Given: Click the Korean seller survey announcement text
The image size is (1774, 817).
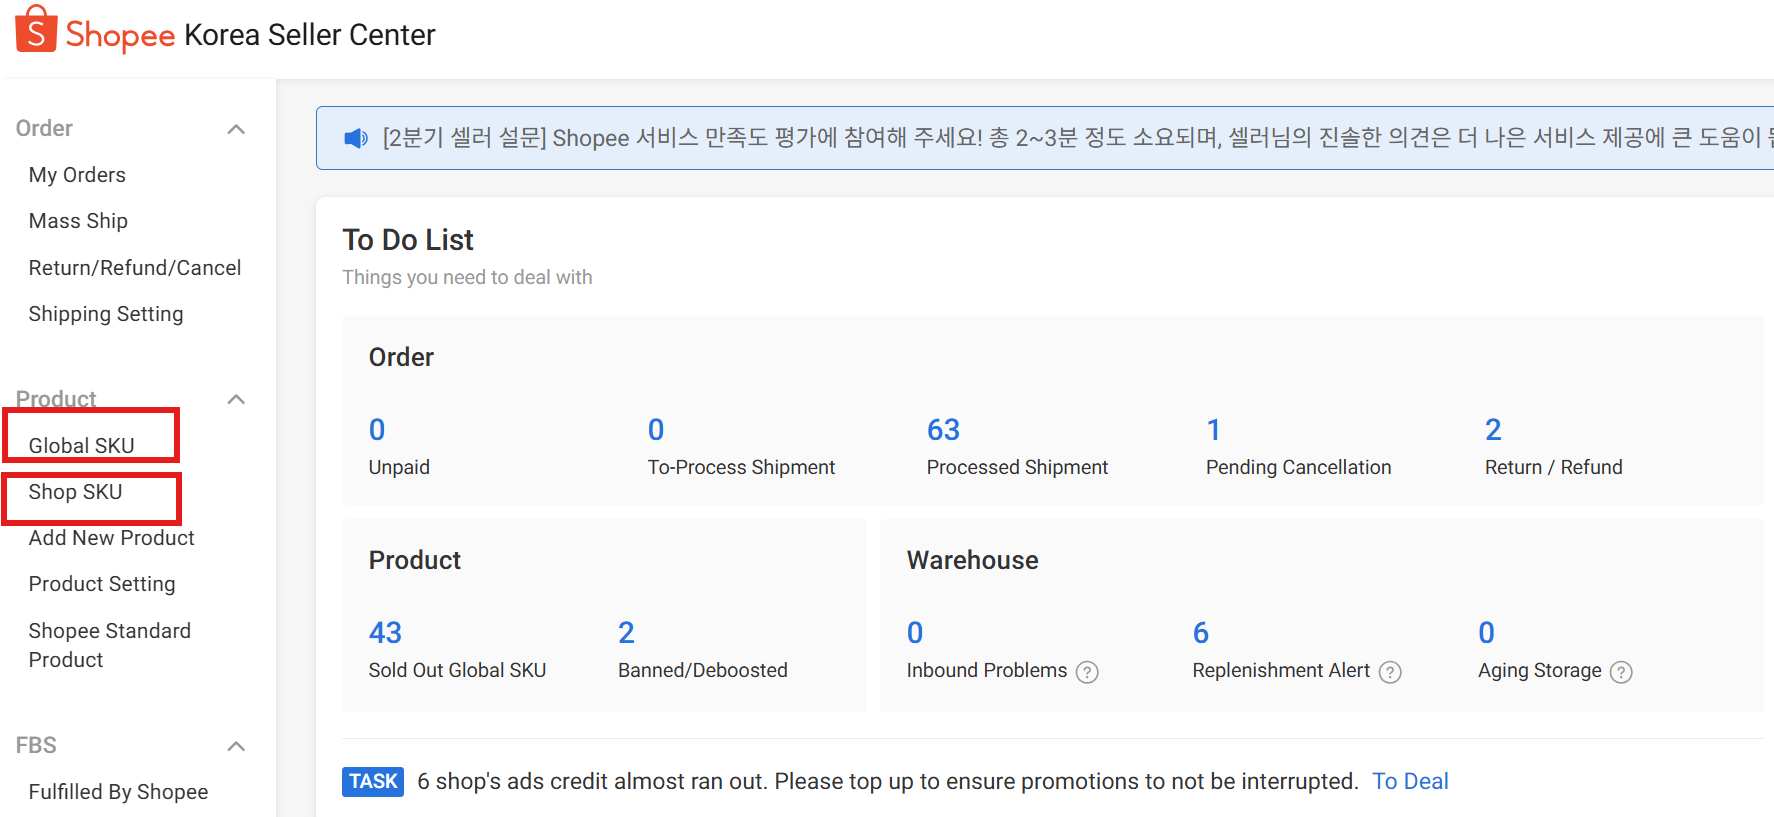Looking at the screenshot, I should pos(1078,138).
